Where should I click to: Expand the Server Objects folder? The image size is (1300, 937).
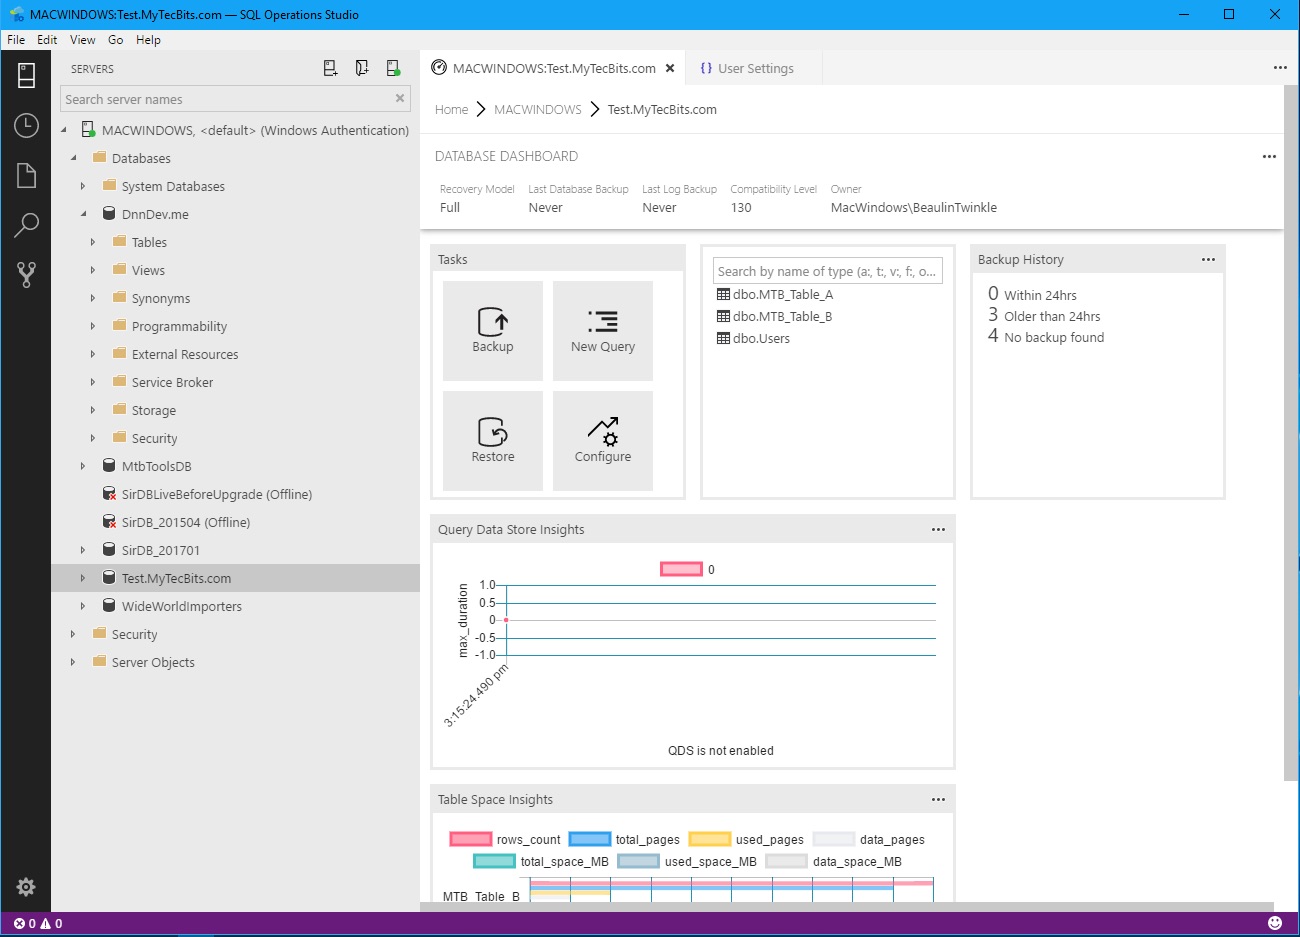(73, 662)
